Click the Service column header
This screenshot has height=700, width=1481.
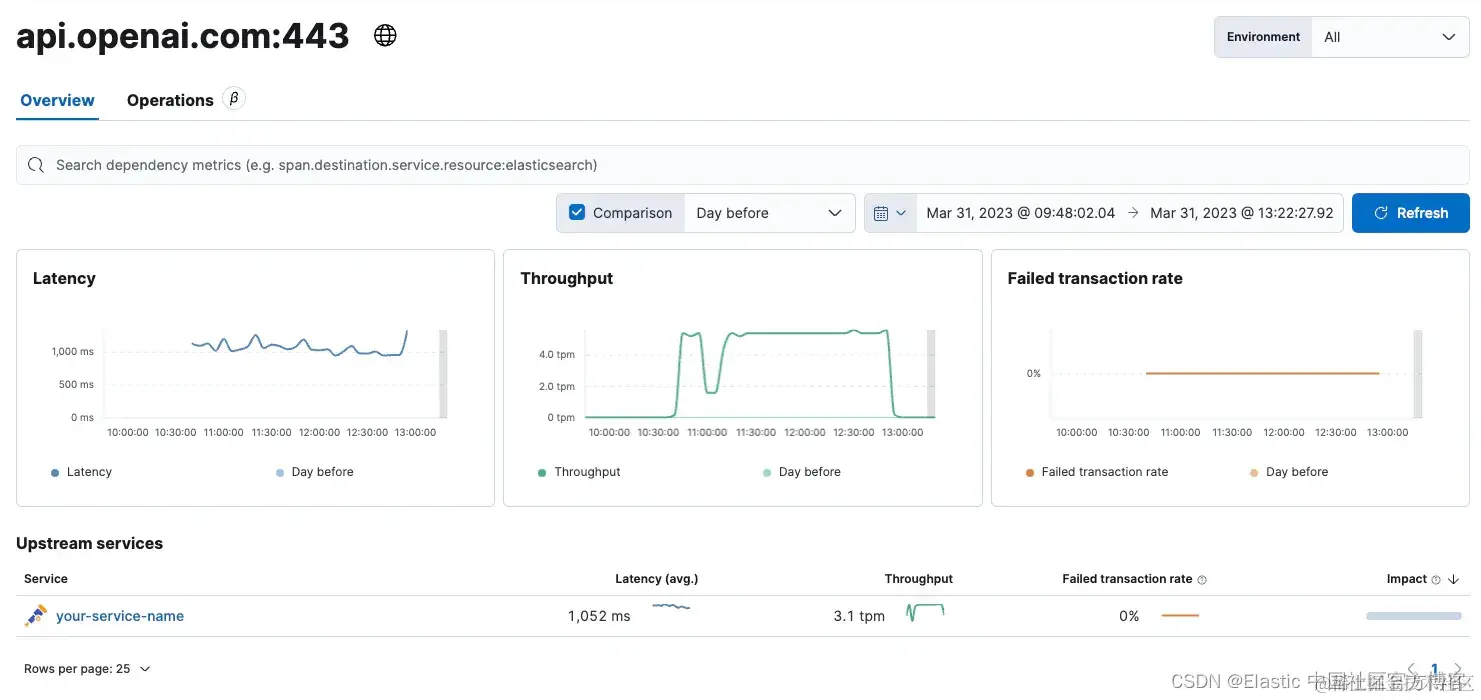point(46,579)
